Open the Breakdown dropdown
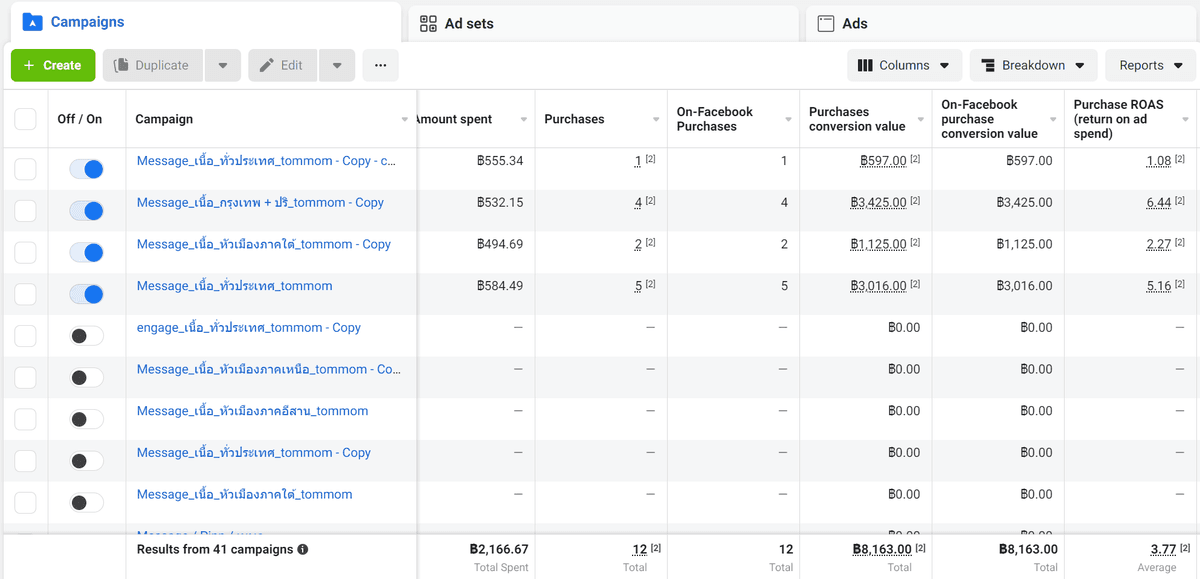1200x579 pixels. tap(1033, 66)
